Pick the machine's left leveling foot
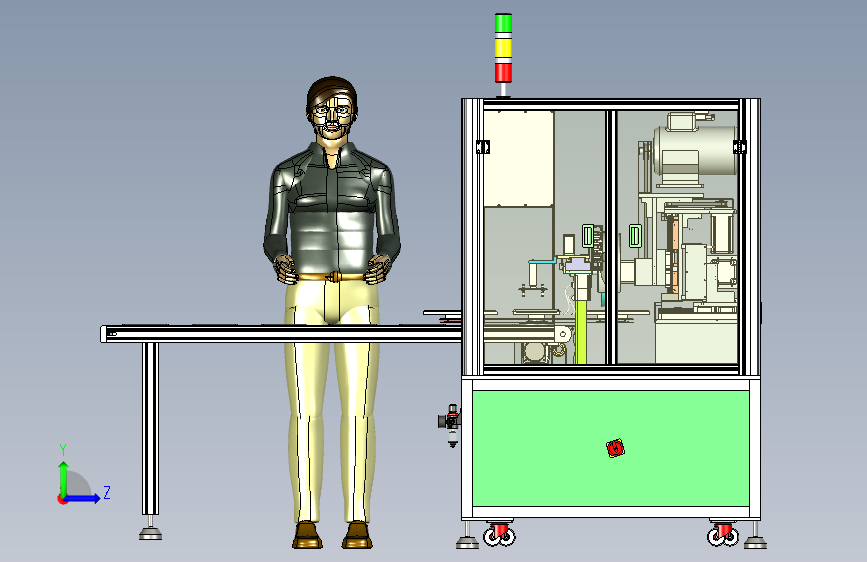 pos(467,542)
